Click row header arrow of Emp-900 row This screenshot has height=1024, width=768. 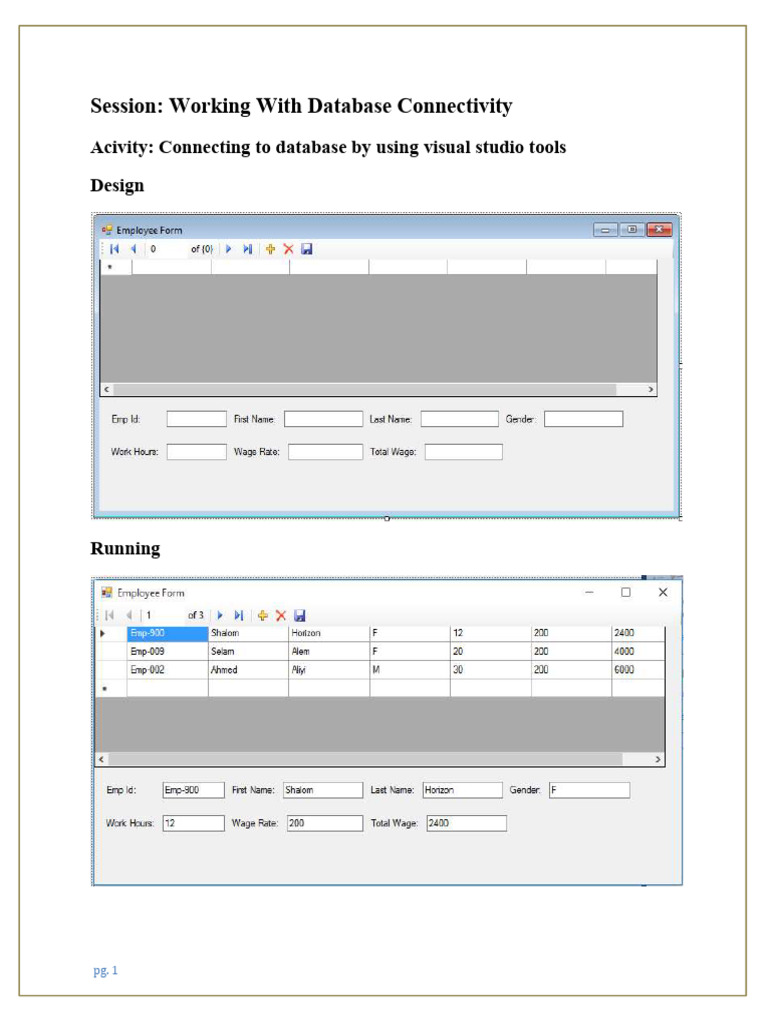pos(111,633)
